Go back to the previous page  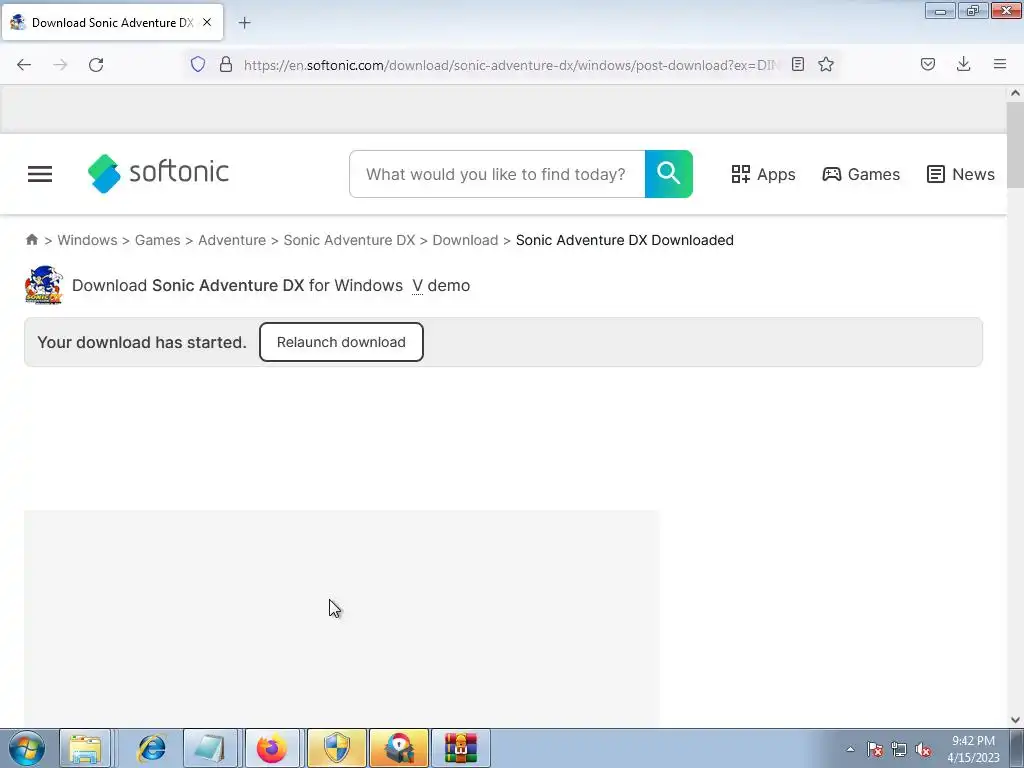tap(24, 65)
